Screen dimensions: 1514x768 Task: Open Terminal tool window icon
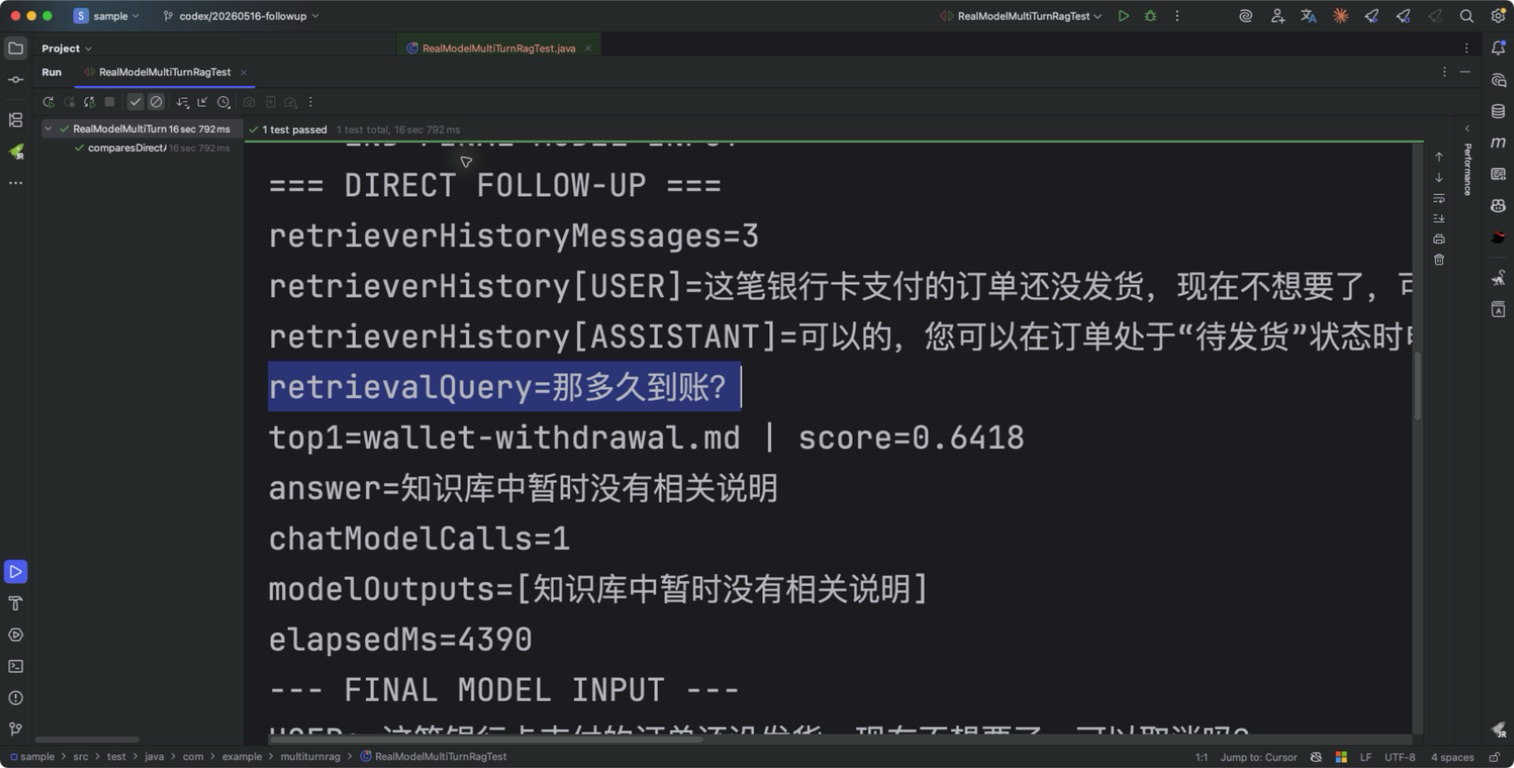15,666
